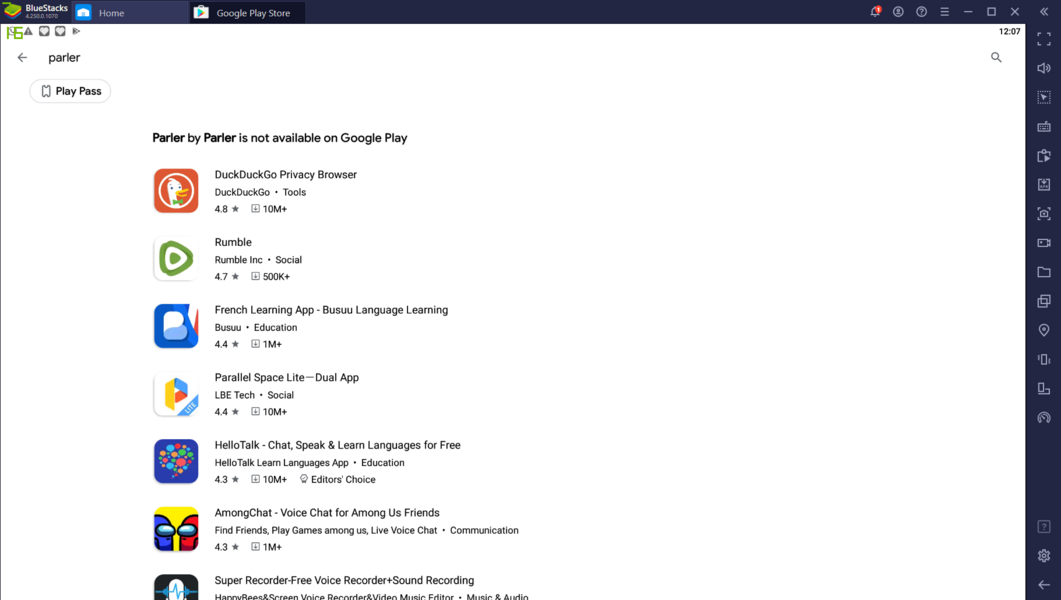
Task: Set location with the sidebar pin icon
Action: click(x=1044, y=330)
